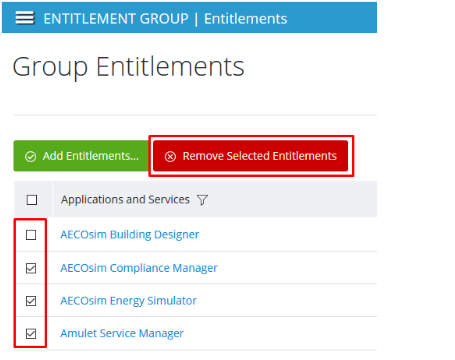455x360 pixels.
Task: Open the AECOsim Compliance Manager link
Action: [139, 268]
